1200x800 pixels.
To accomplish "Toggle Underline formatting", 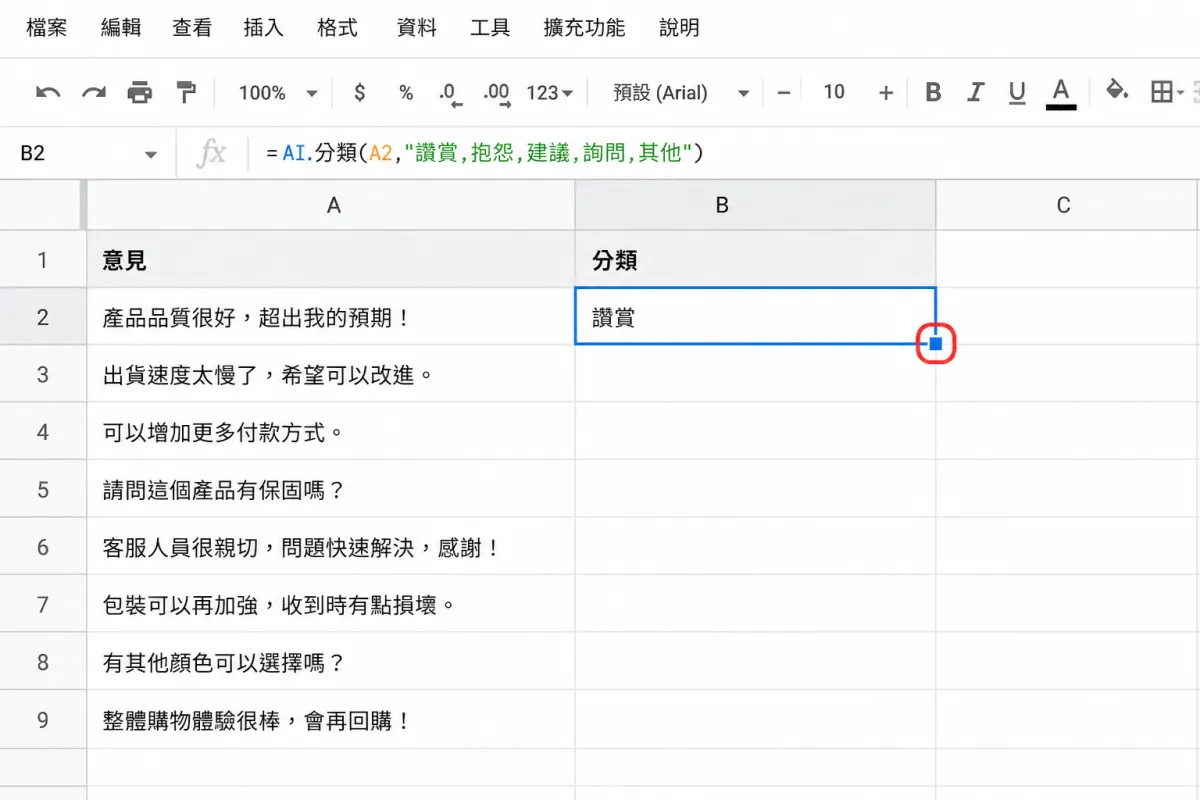I will [x=1017, y=94].
